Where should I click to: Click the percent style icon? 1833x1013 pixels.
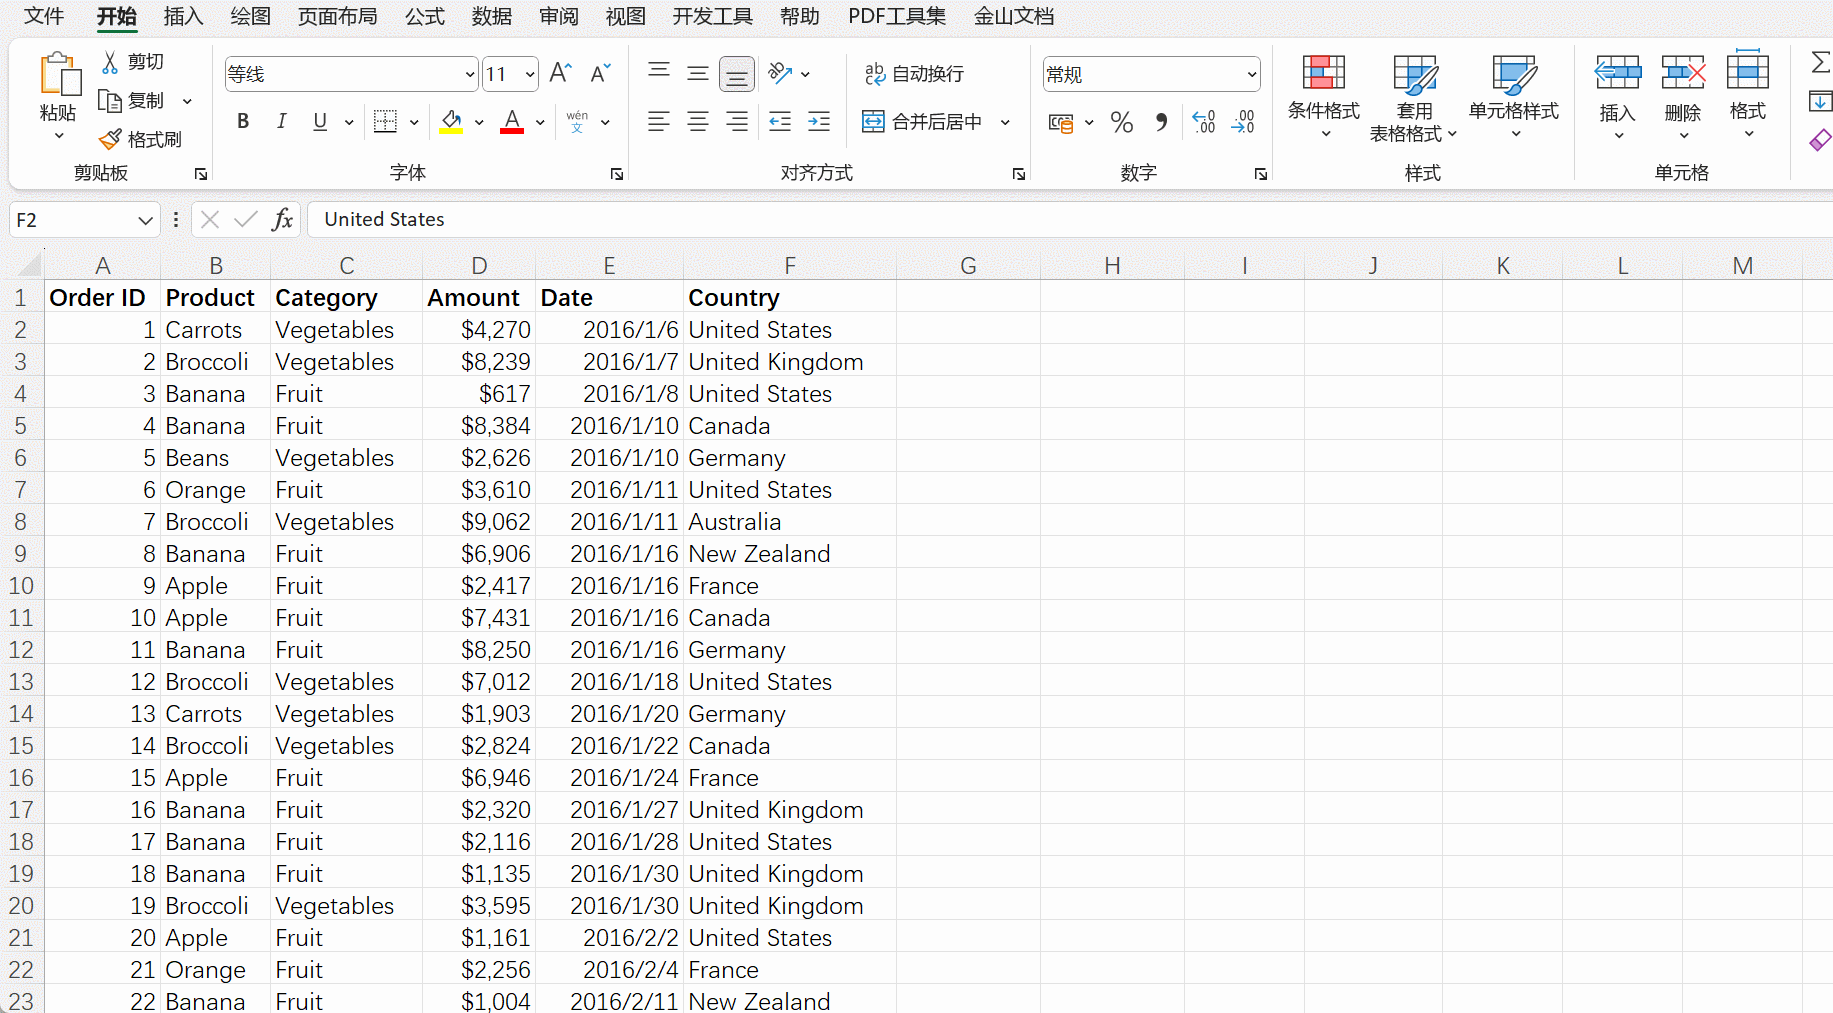[1121, 122]
